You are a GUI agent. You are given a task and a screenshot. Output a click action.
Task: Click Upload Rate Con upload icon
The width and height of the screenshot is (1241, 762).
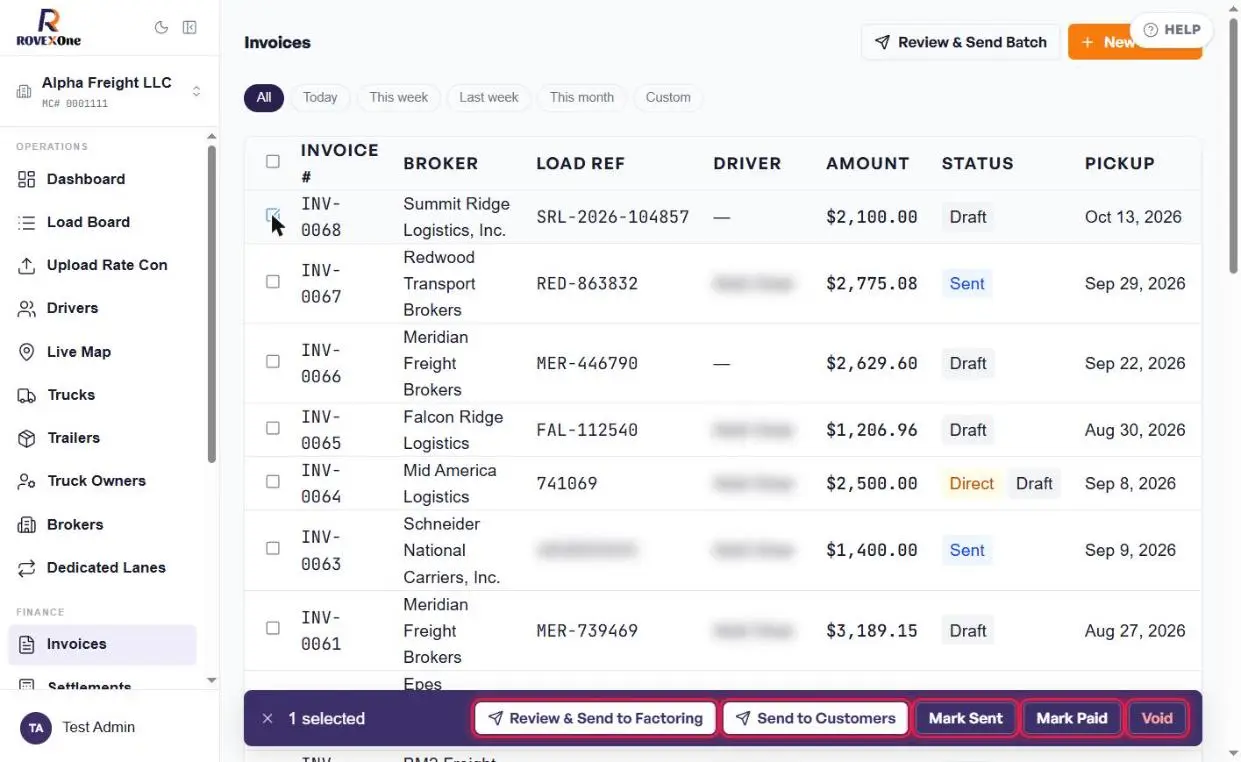pyautogui.click(x=27, y=265)
